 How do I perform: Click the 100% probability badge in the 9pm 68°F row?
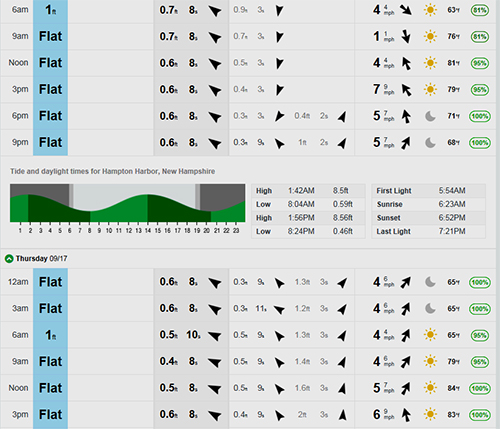click(x=480, y=143)
